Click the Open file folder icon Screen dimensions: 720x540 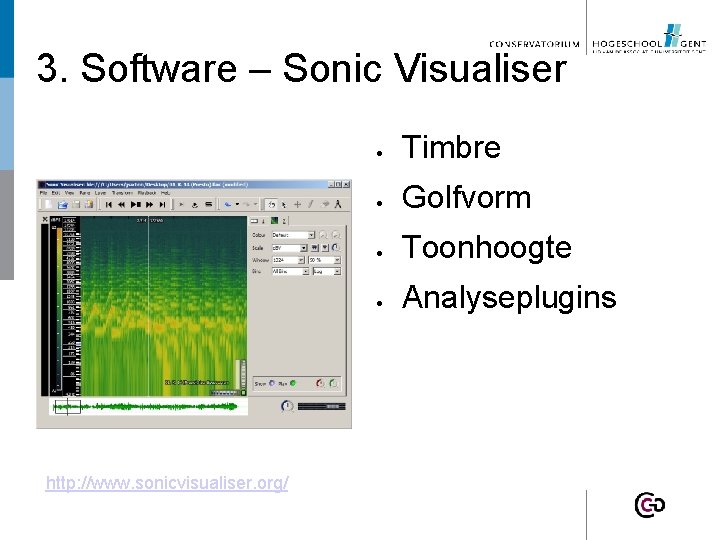pyautogui.click(x=63, y=205)
